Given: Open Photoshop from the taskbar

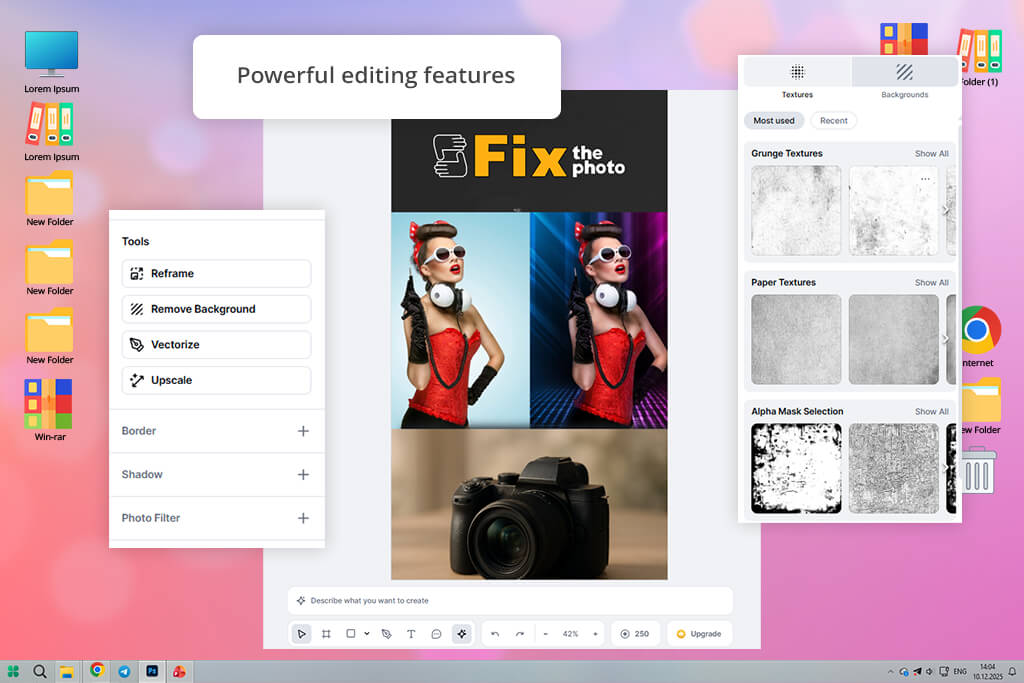Looking at the screenshot, I should (152, 671).
